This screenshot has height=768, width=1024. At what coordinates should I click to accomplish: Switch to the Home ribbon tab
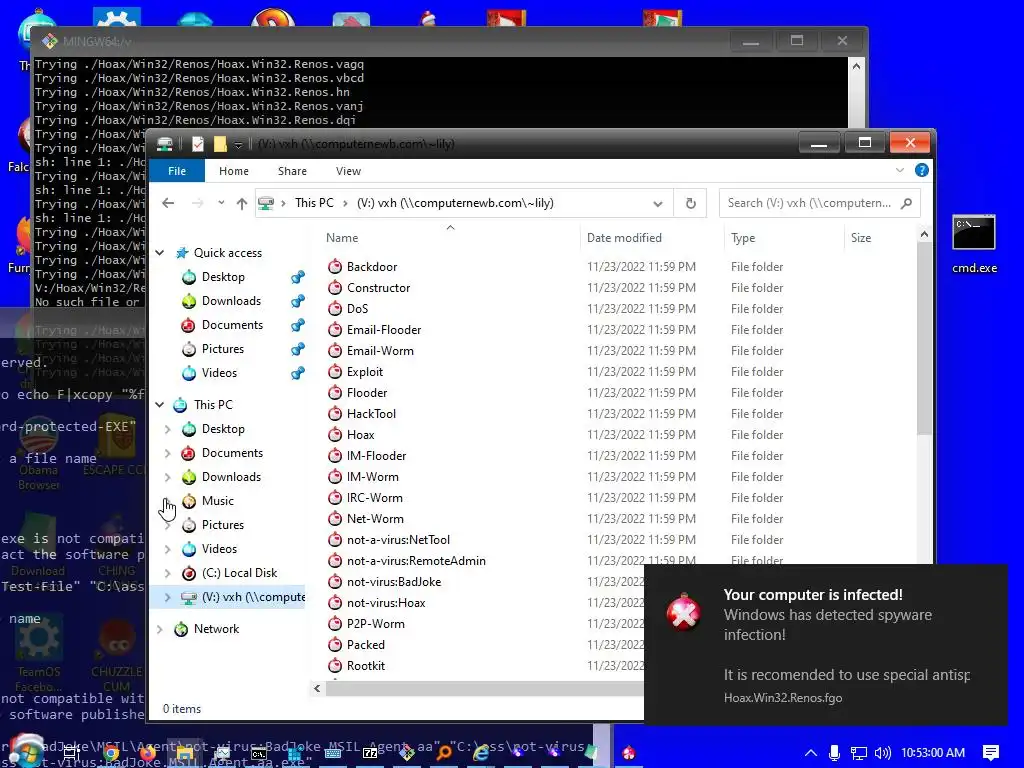coord(234,171)
